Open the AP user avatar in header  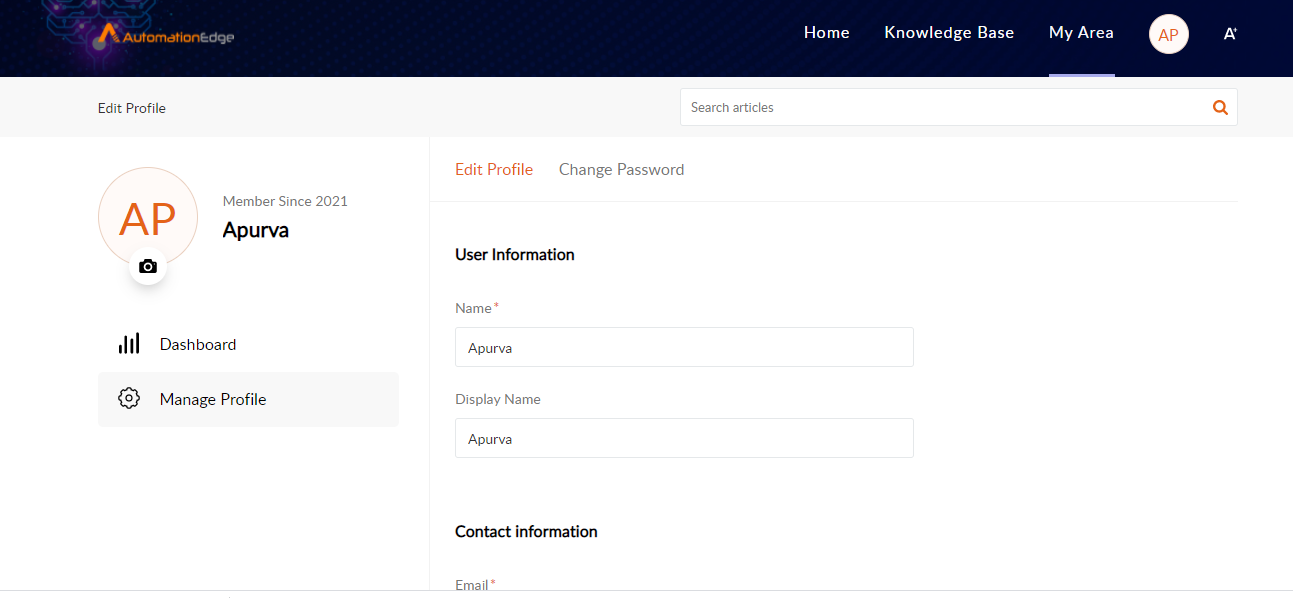click(x=1169, y=34)
